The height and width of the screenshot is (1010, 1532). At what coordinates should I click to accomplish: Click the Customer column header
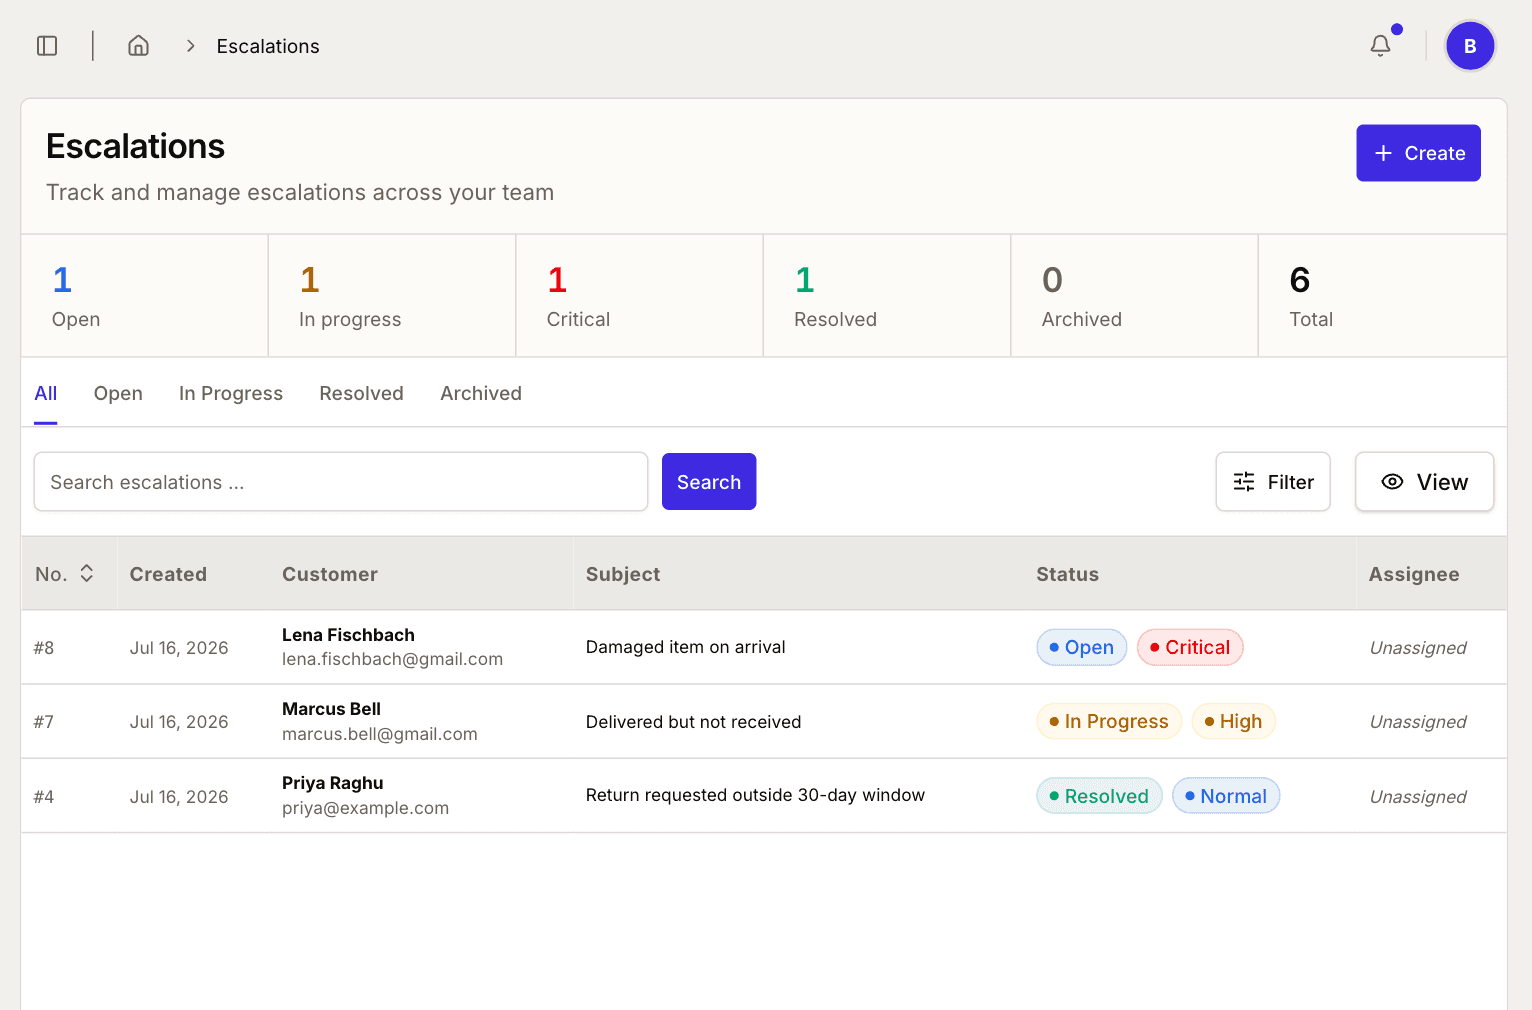pos(330,574)
